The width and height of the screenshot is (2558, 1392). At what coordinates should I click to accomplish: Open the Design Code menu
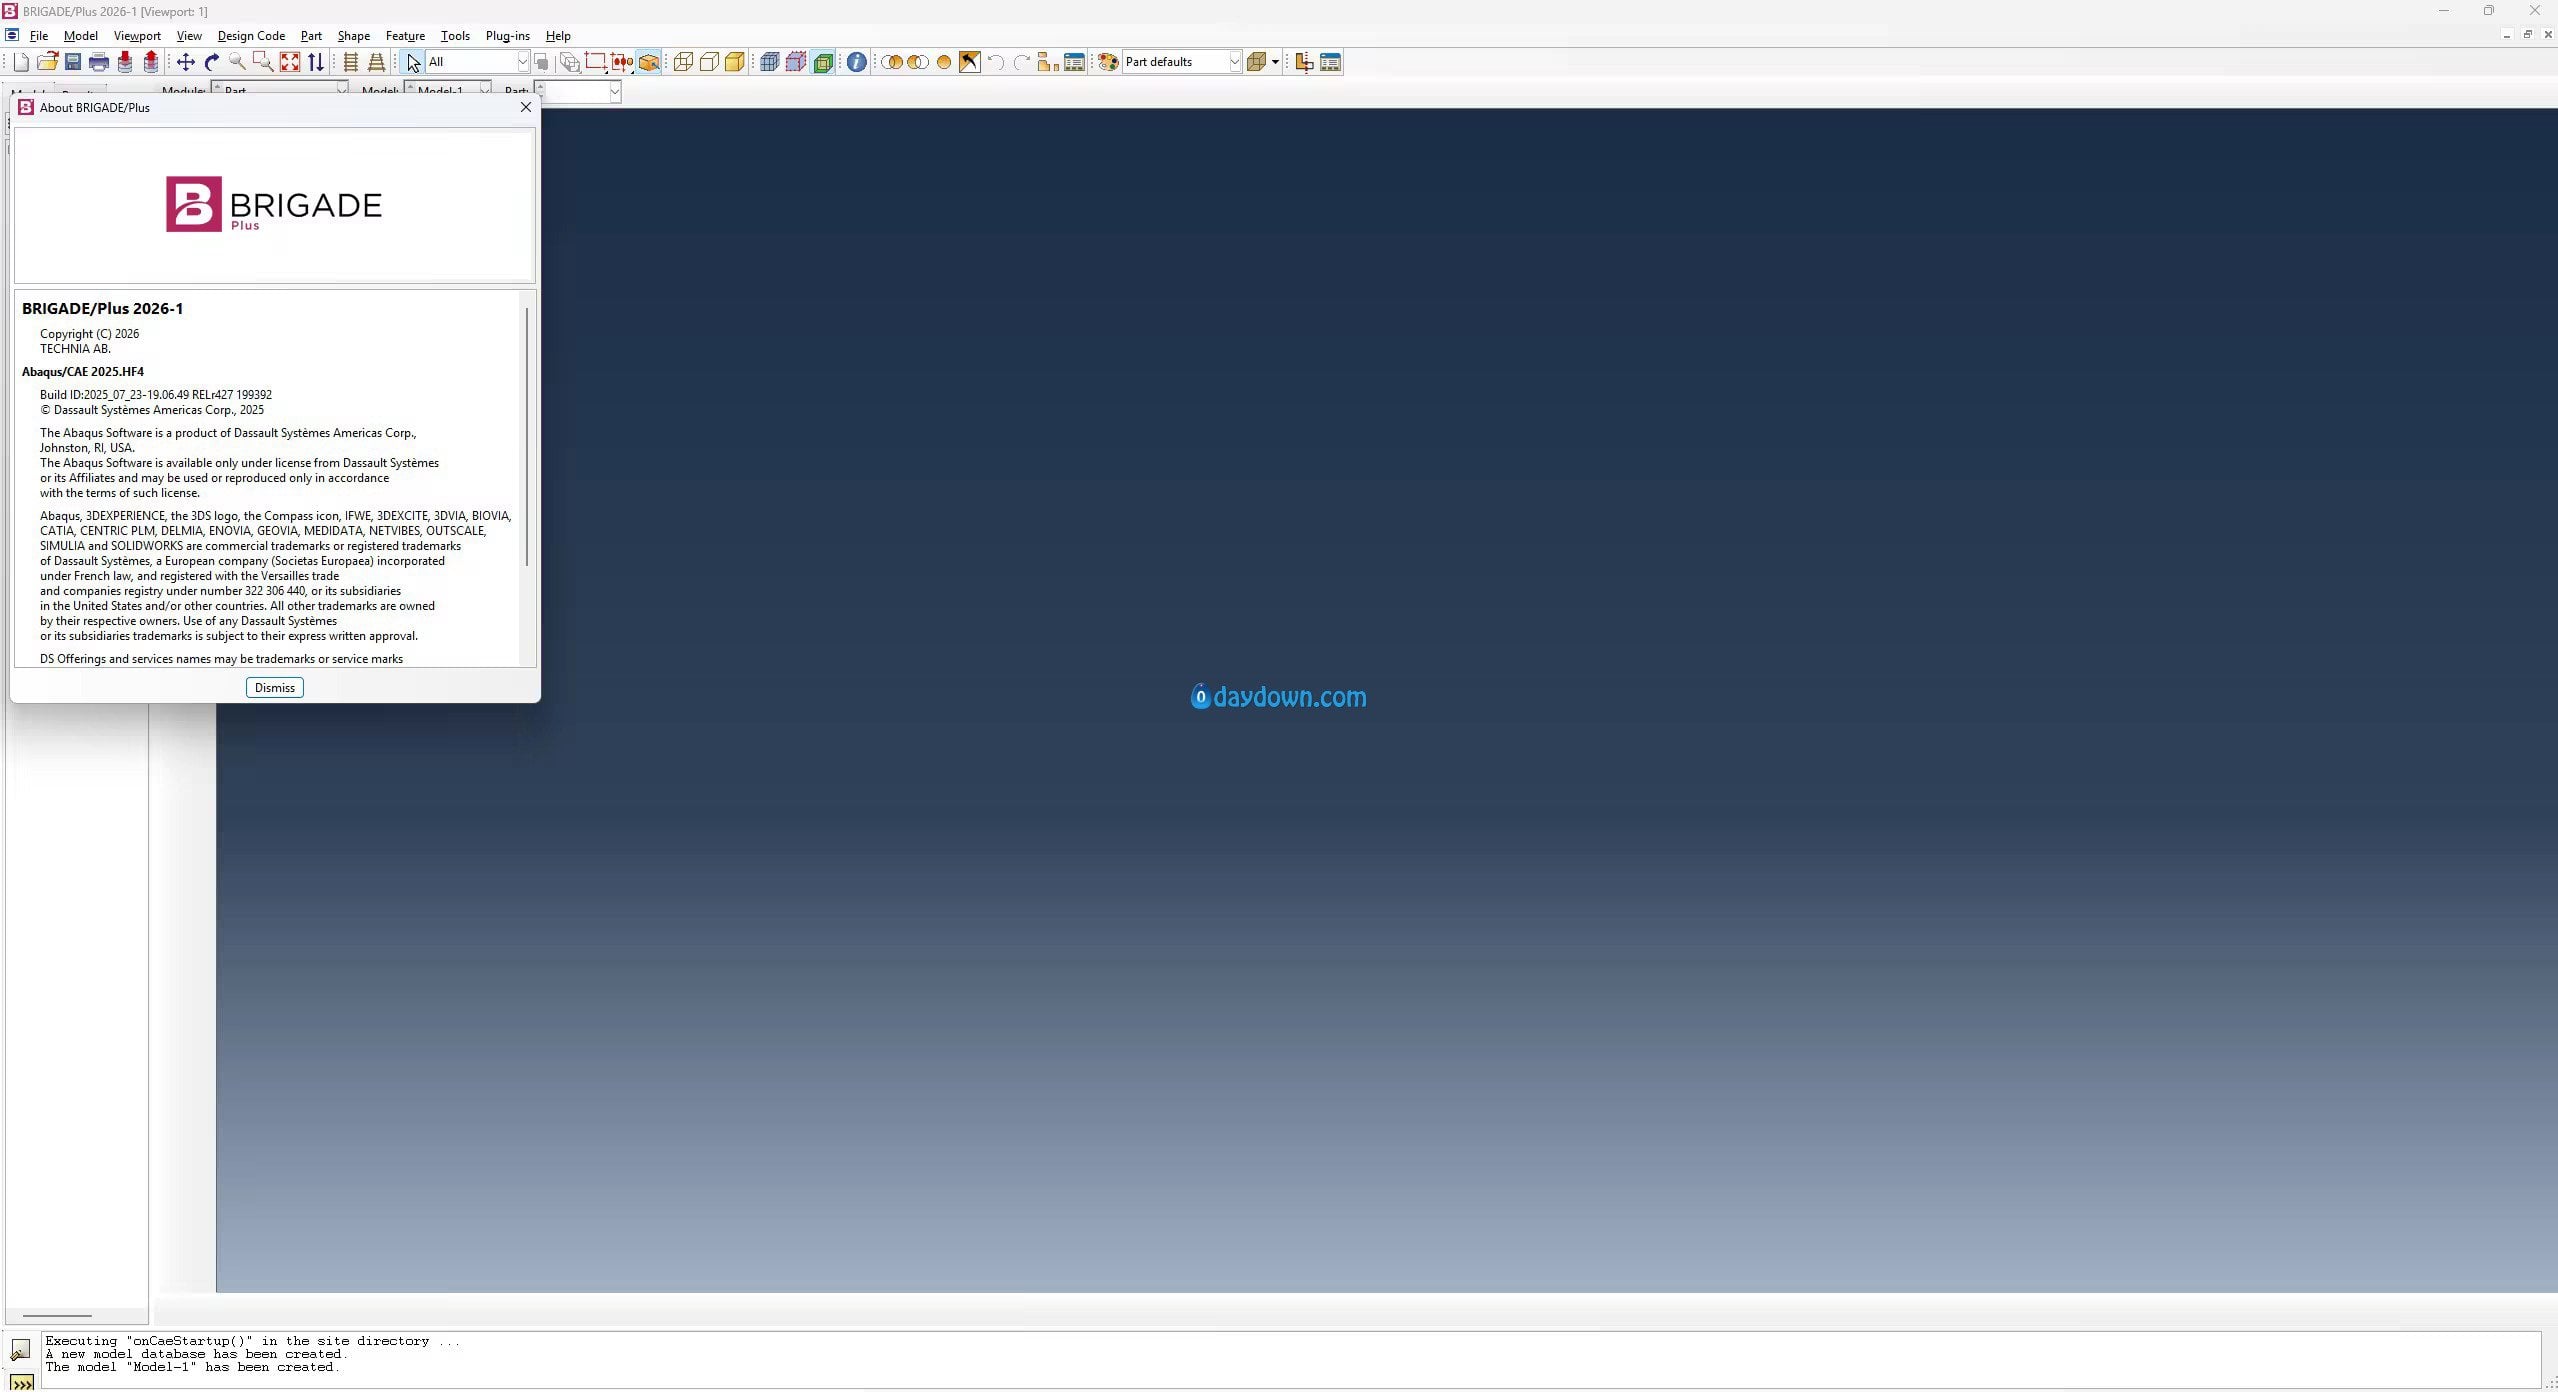[251, 36]
